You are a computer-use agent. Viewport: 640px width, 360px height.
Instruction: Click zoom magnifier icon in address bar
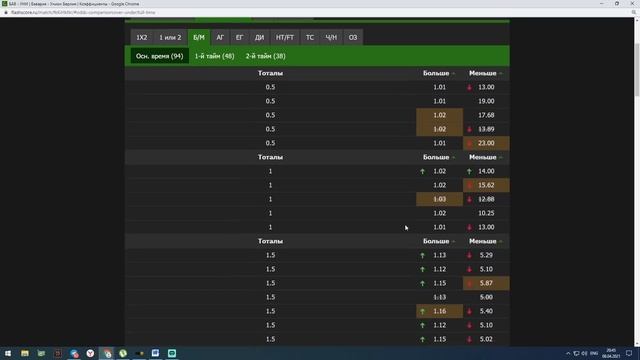[633, 13]
